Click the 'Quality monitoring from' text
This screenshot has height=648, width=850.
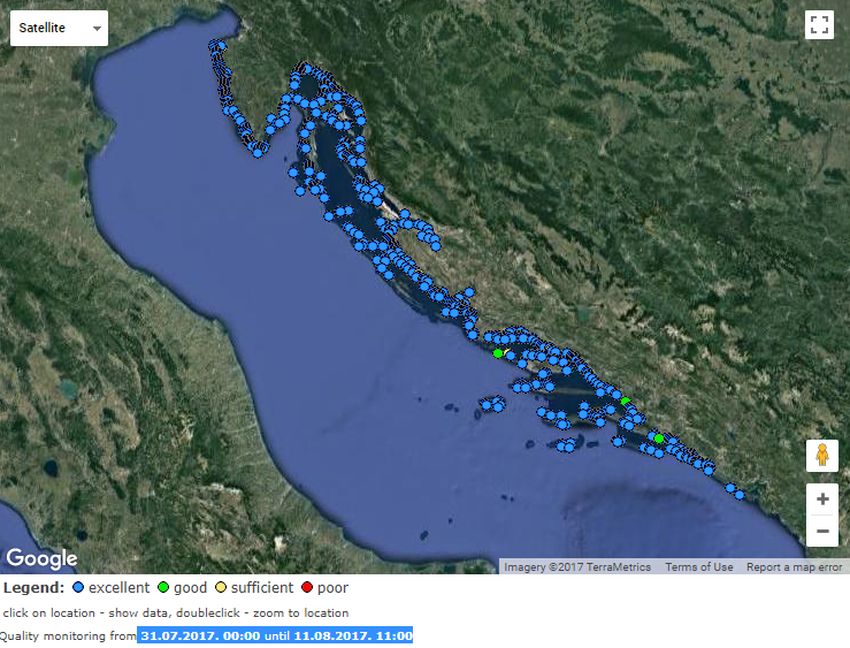(68, 636)
